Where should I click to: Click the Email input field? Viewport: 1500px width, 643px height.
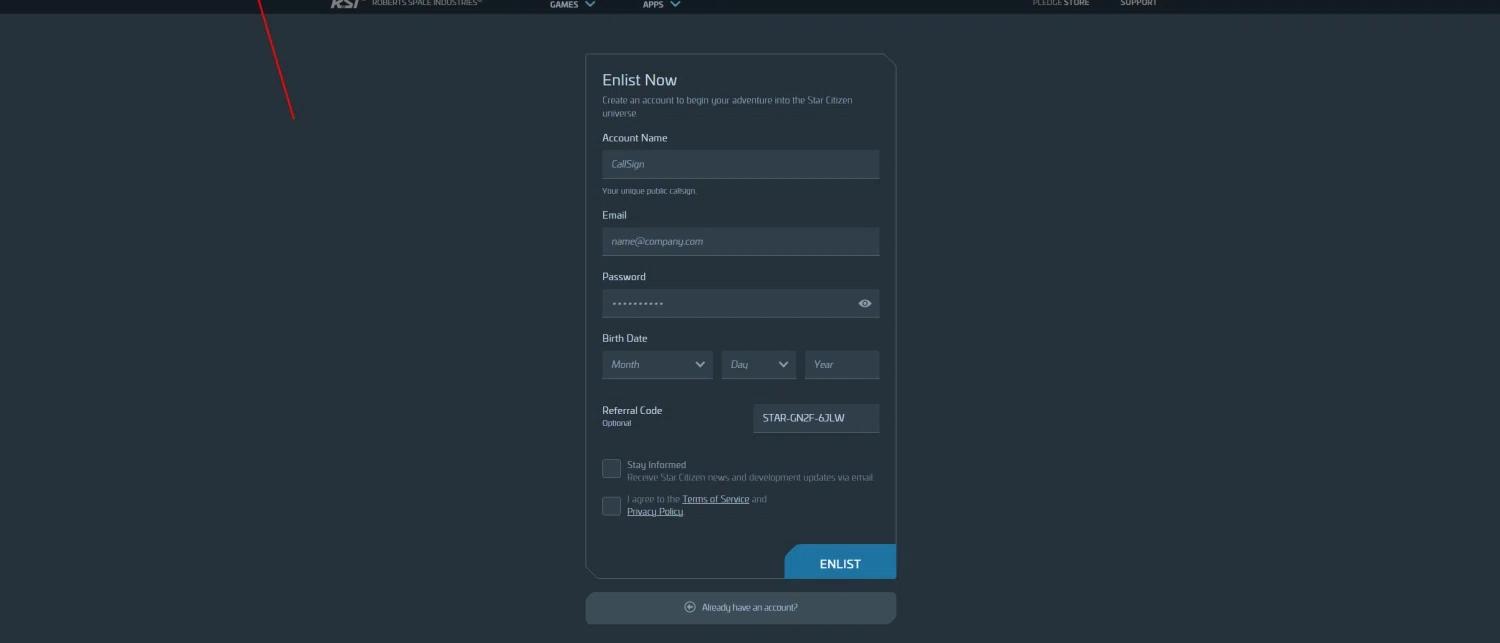pyautogui.click(x=740, y=241)
